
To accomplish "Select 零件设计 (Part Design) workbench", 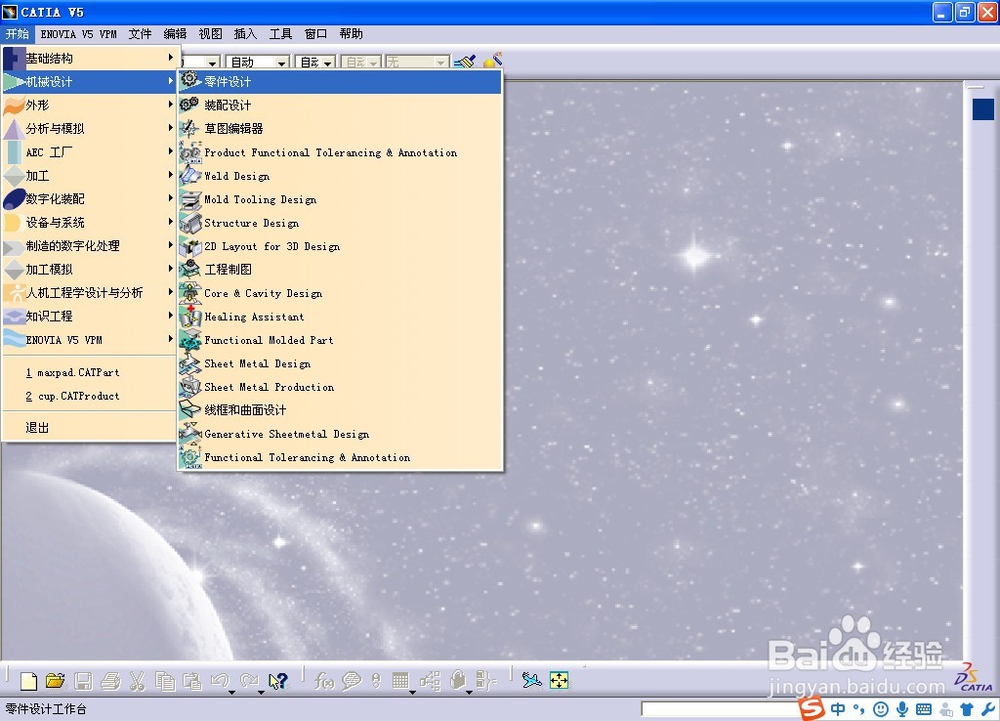I will pos(340,82).
